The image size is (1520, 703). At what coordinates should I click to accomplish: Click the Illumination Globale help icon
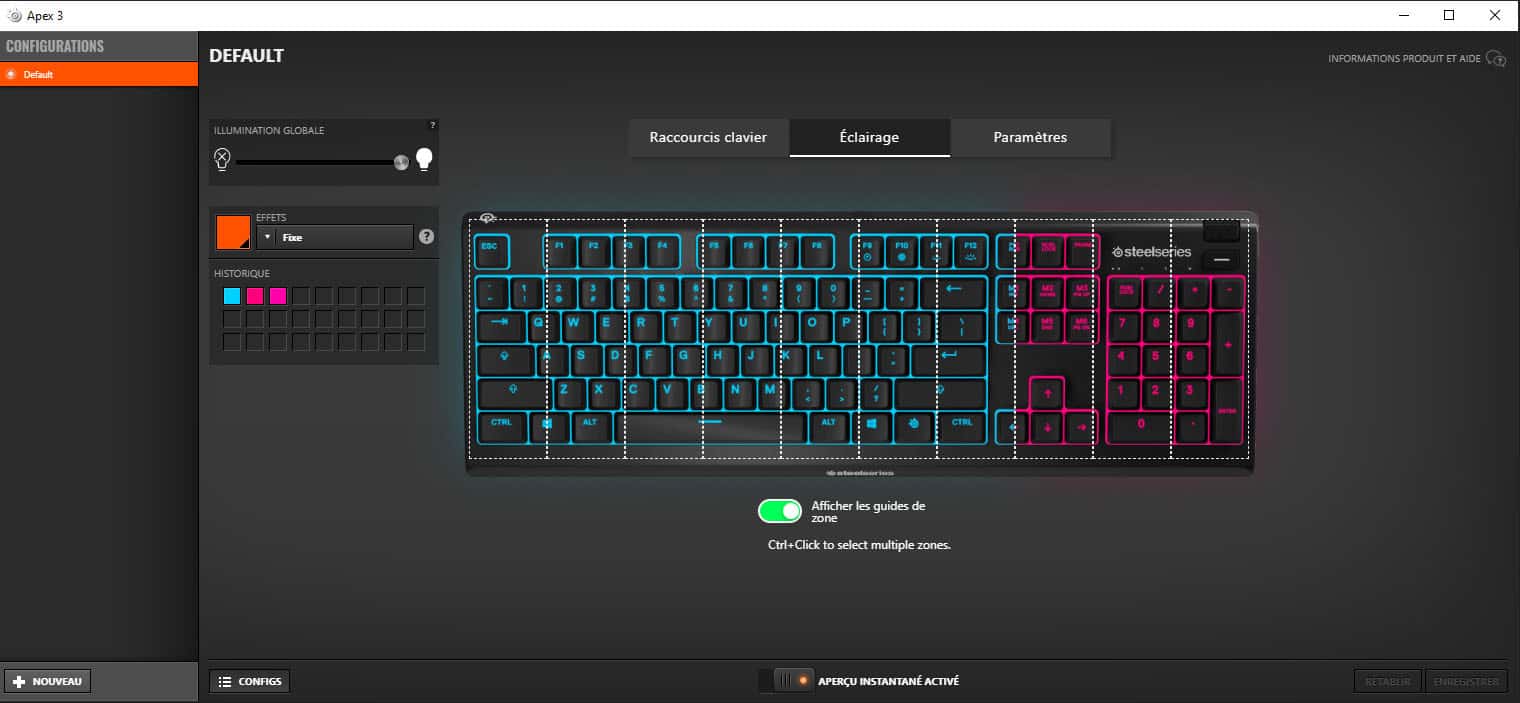432,125
